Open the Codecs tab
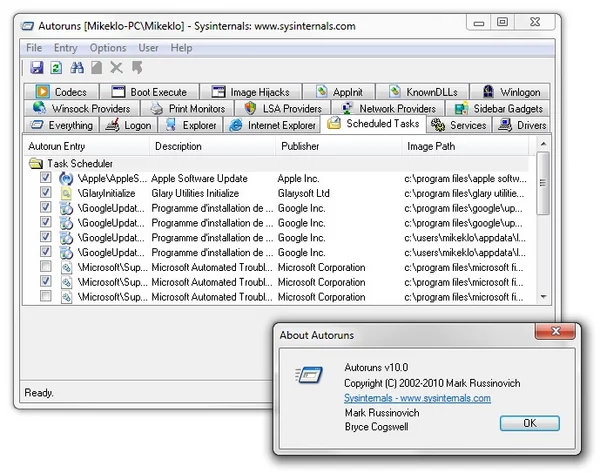This screenshot has height=473, width=600. coord(61,92)
